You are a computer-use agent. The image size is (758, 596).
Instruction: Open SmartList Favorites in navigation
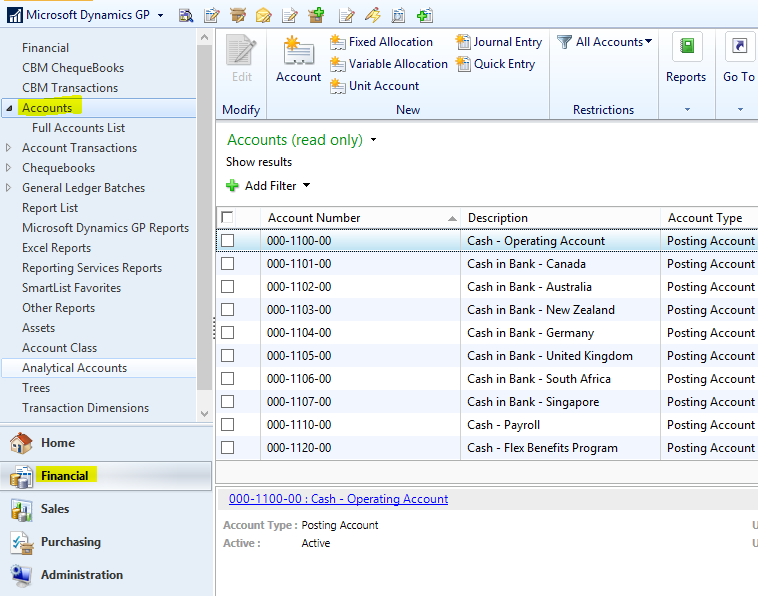pyautogui.click(x=72, y=288)
